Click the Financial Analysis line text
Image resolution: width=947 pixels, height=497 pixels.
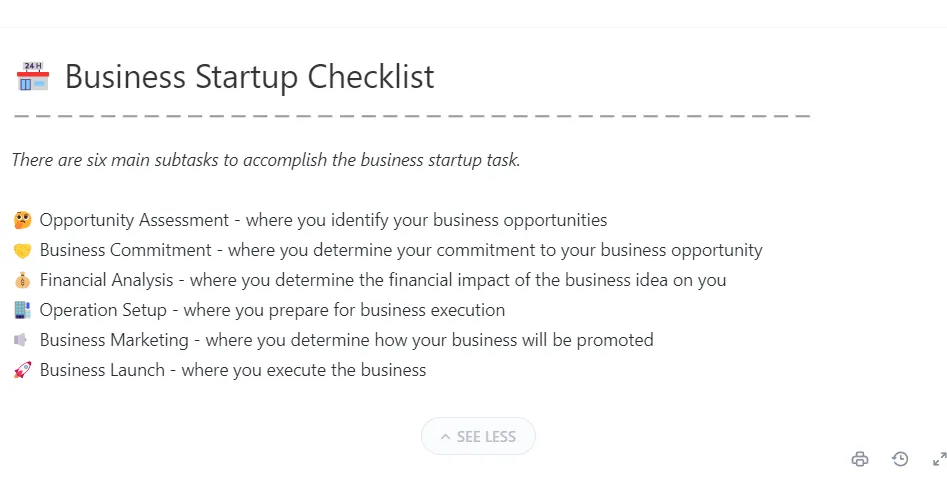pos(383,280)
